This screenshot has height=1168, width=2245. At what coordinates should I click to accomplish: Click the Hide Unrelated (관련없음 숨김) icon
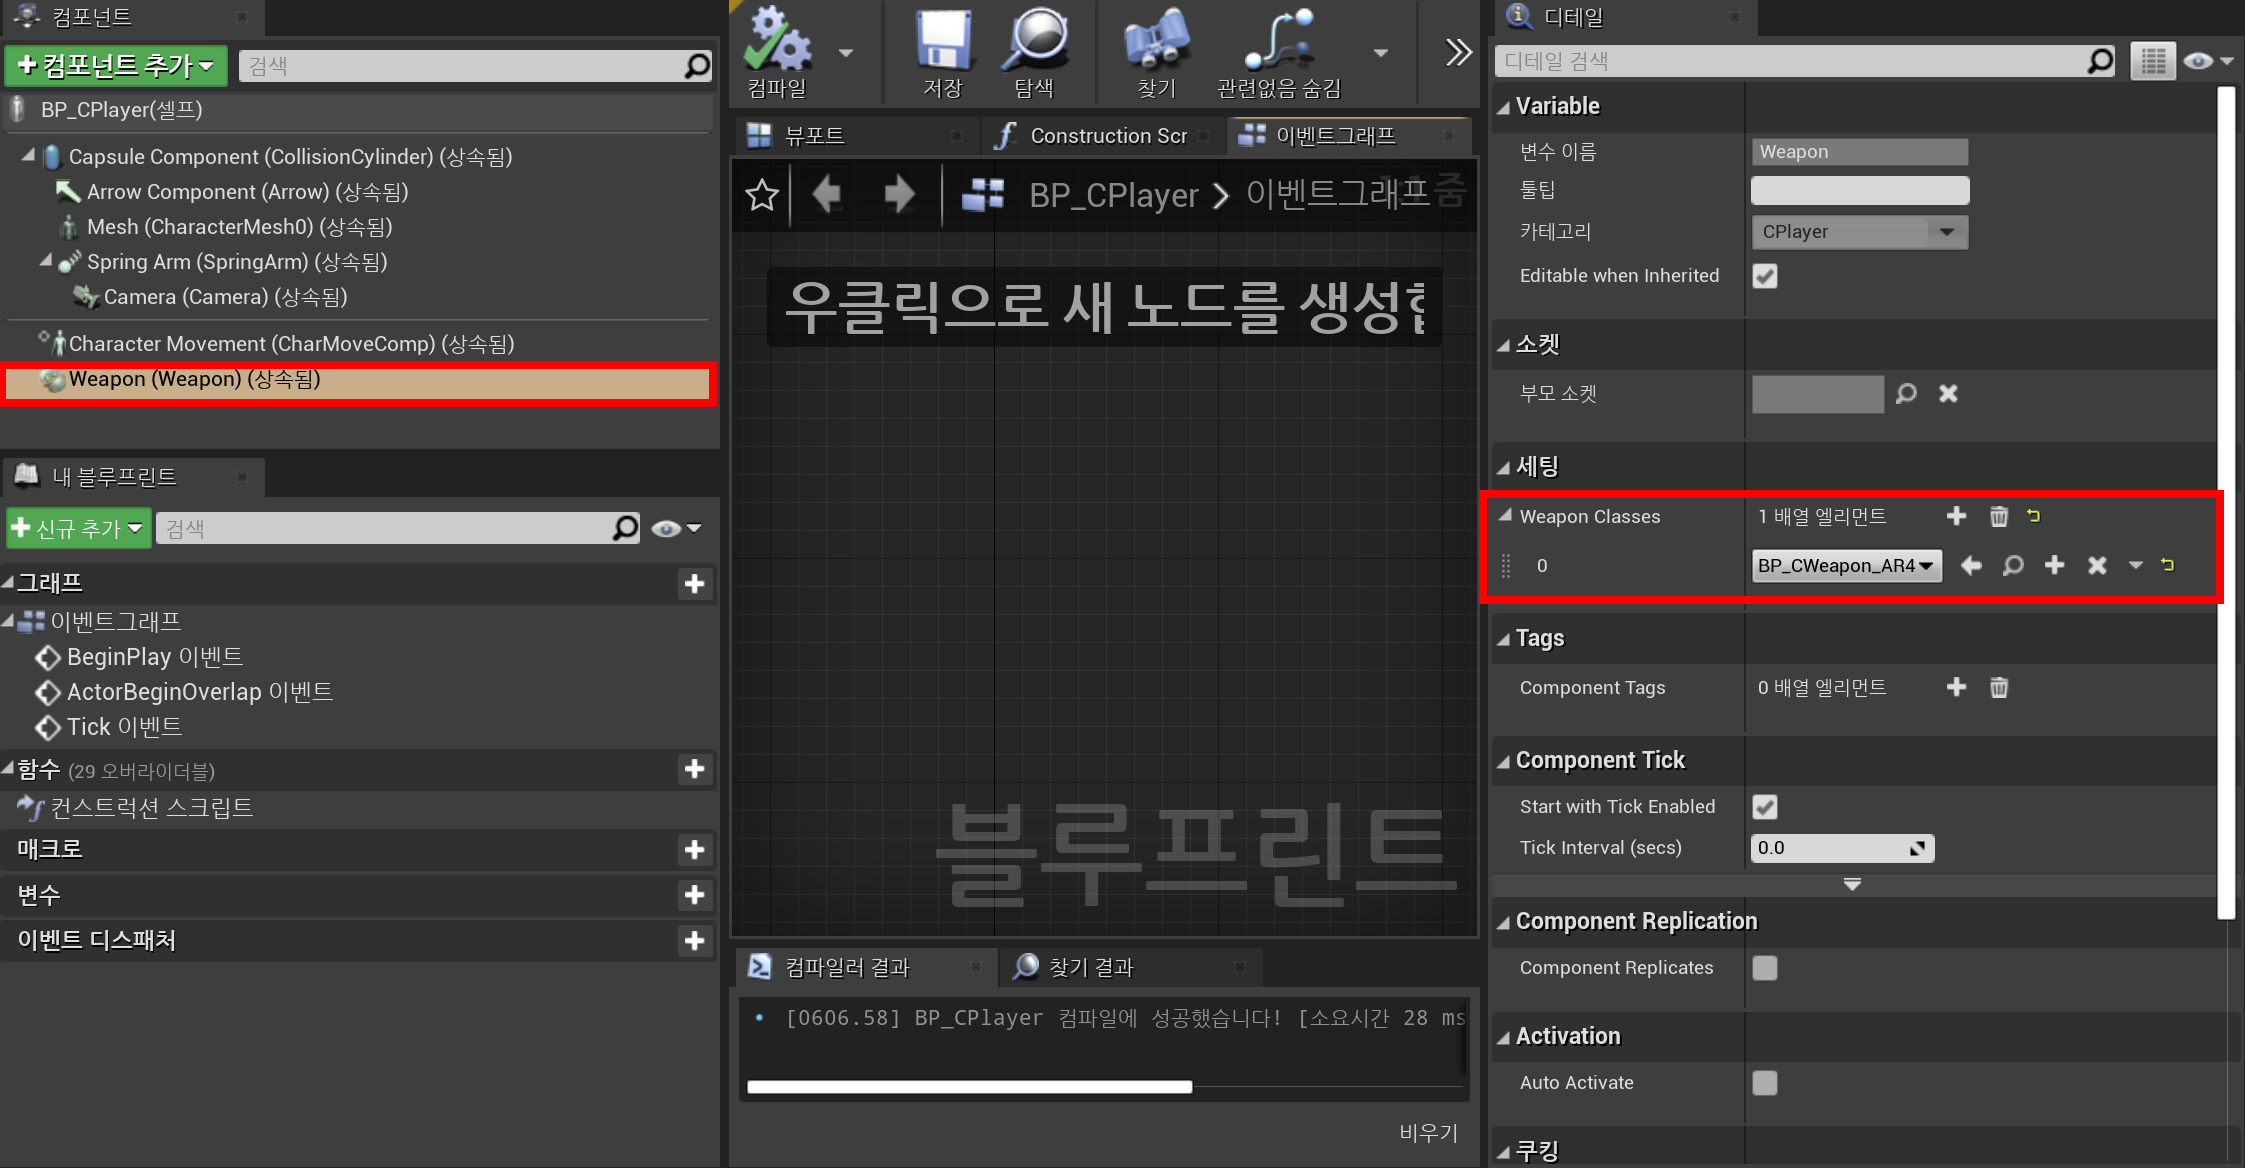1278,42
